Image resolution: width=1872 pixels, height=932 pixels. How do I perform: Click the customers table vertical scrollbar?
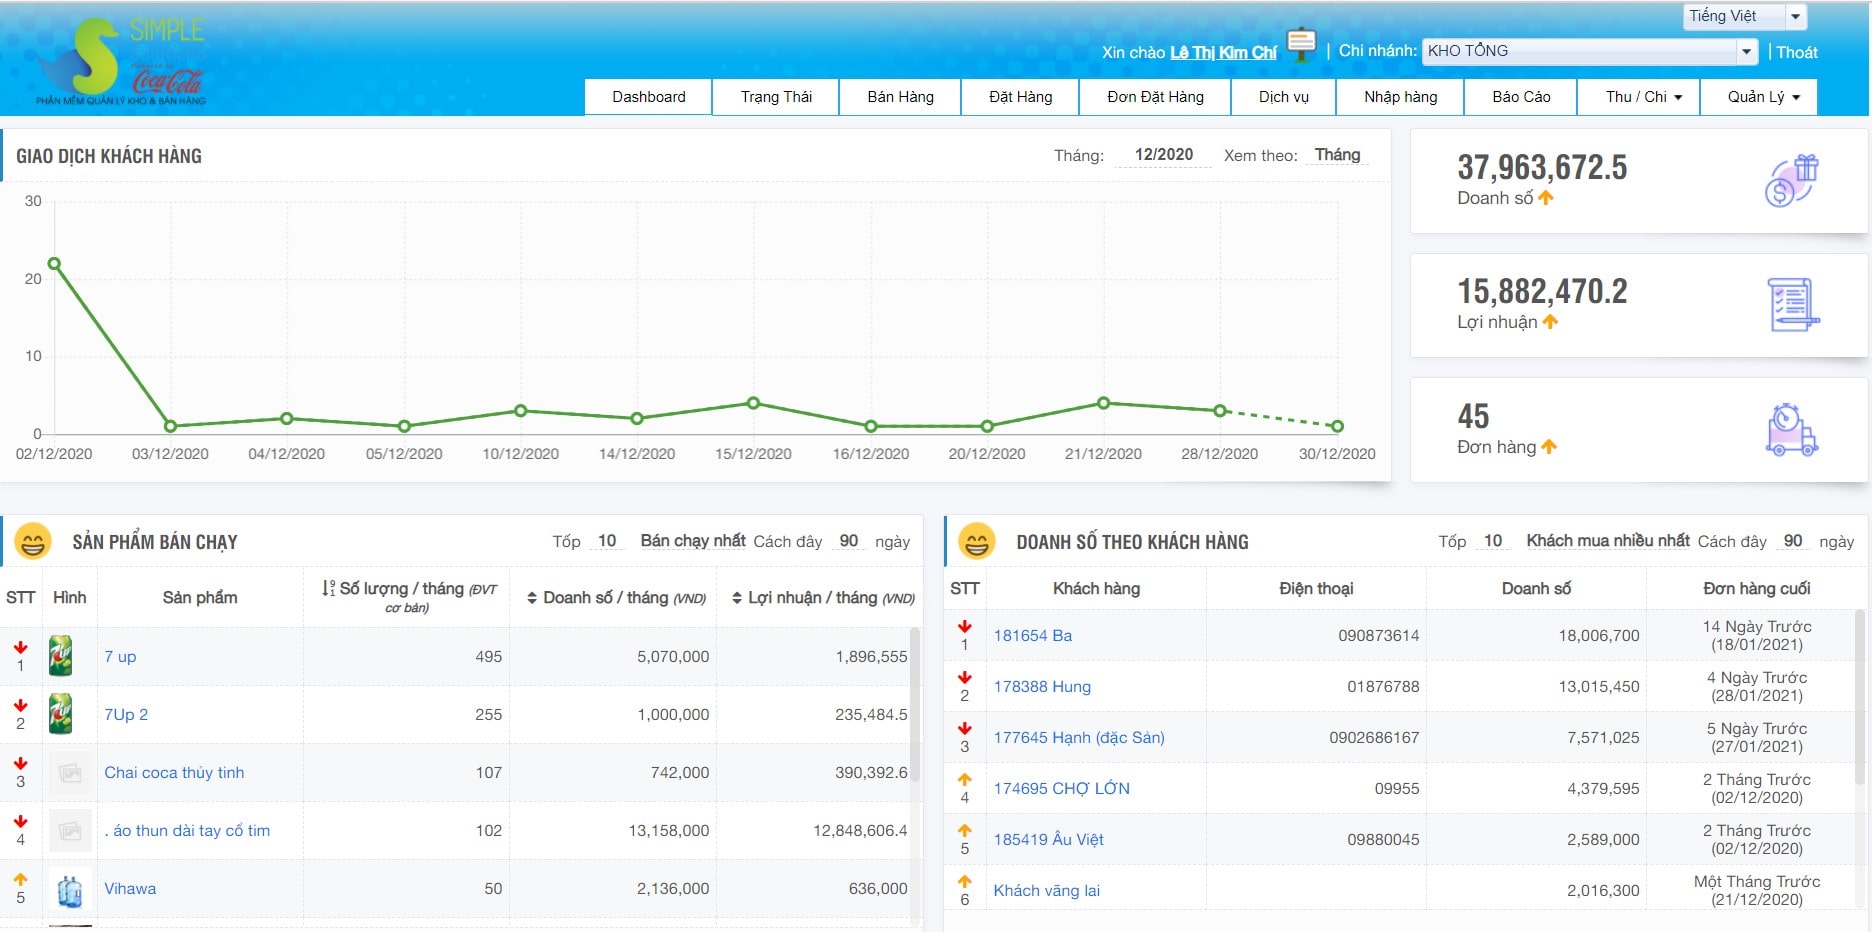point(1860,697)
